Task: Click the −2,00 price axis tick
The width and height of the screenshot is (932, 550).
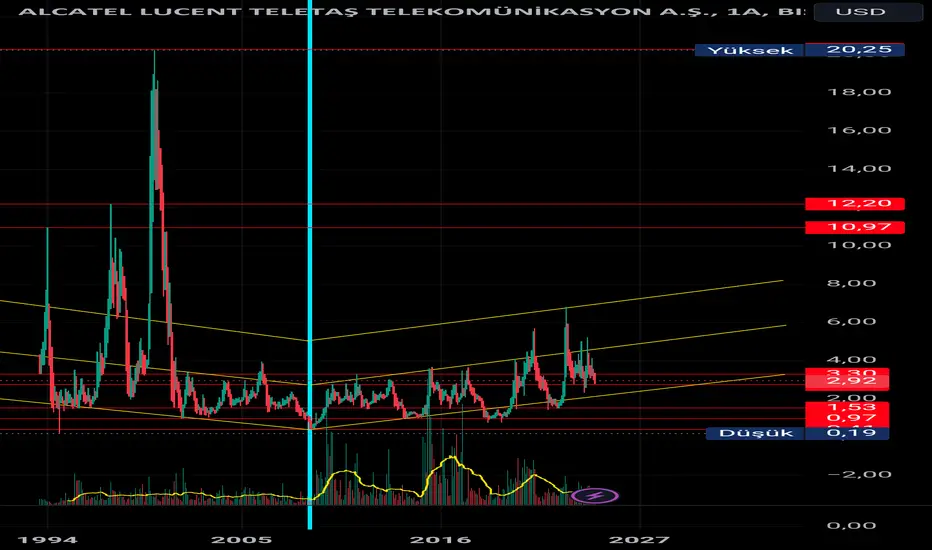Action: click(x=859, y=474)
